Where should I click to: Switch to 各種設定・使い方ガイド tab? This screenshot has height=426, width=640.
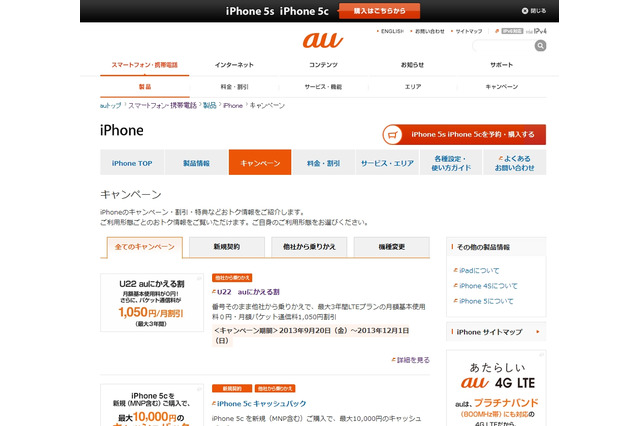[451, 163]
